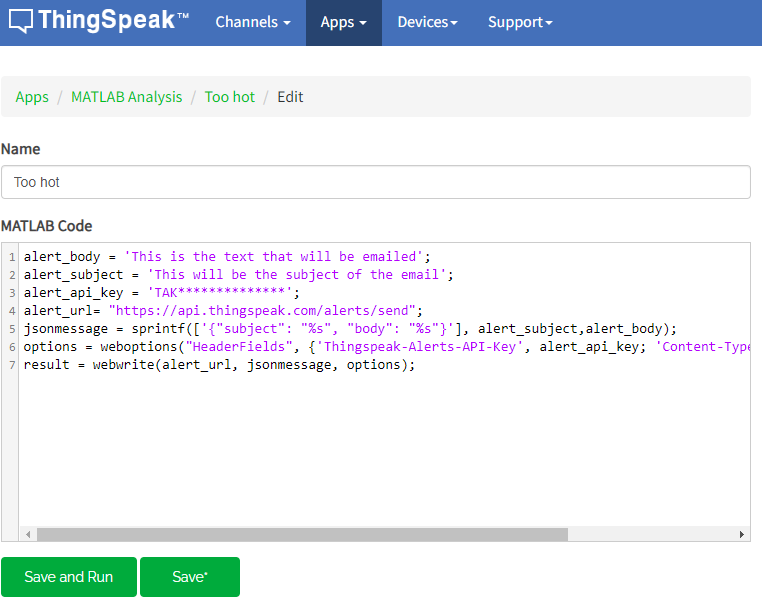Viewport: 762px width, 609px height.
Task: Click line number 4 in the gutter
Action: [12, 311]
